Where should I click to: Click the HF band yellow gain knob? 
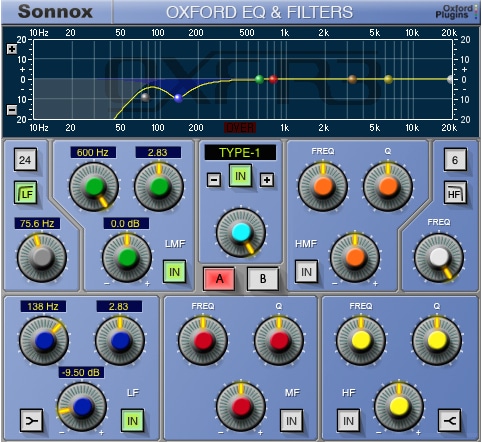pyautogui.click(x=399, y=407)
